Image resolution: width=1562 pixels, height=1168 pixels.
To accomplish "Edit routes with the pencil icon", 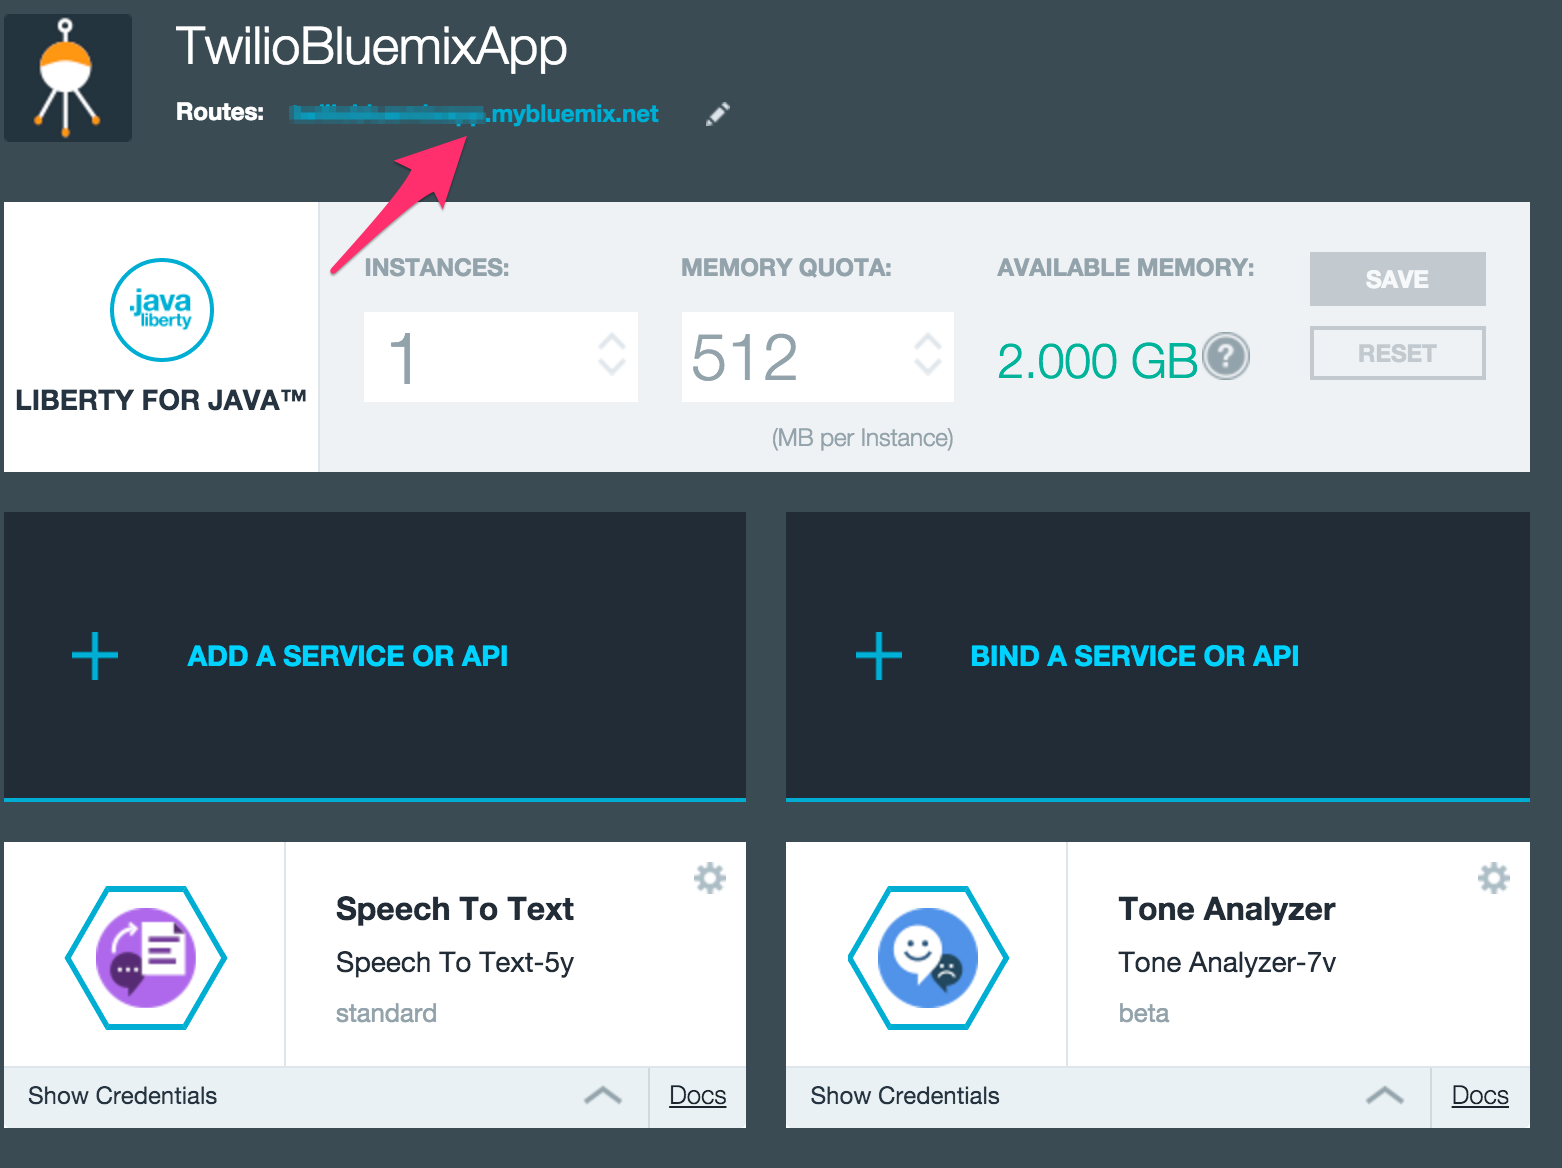I will click(x=718, y=114).
